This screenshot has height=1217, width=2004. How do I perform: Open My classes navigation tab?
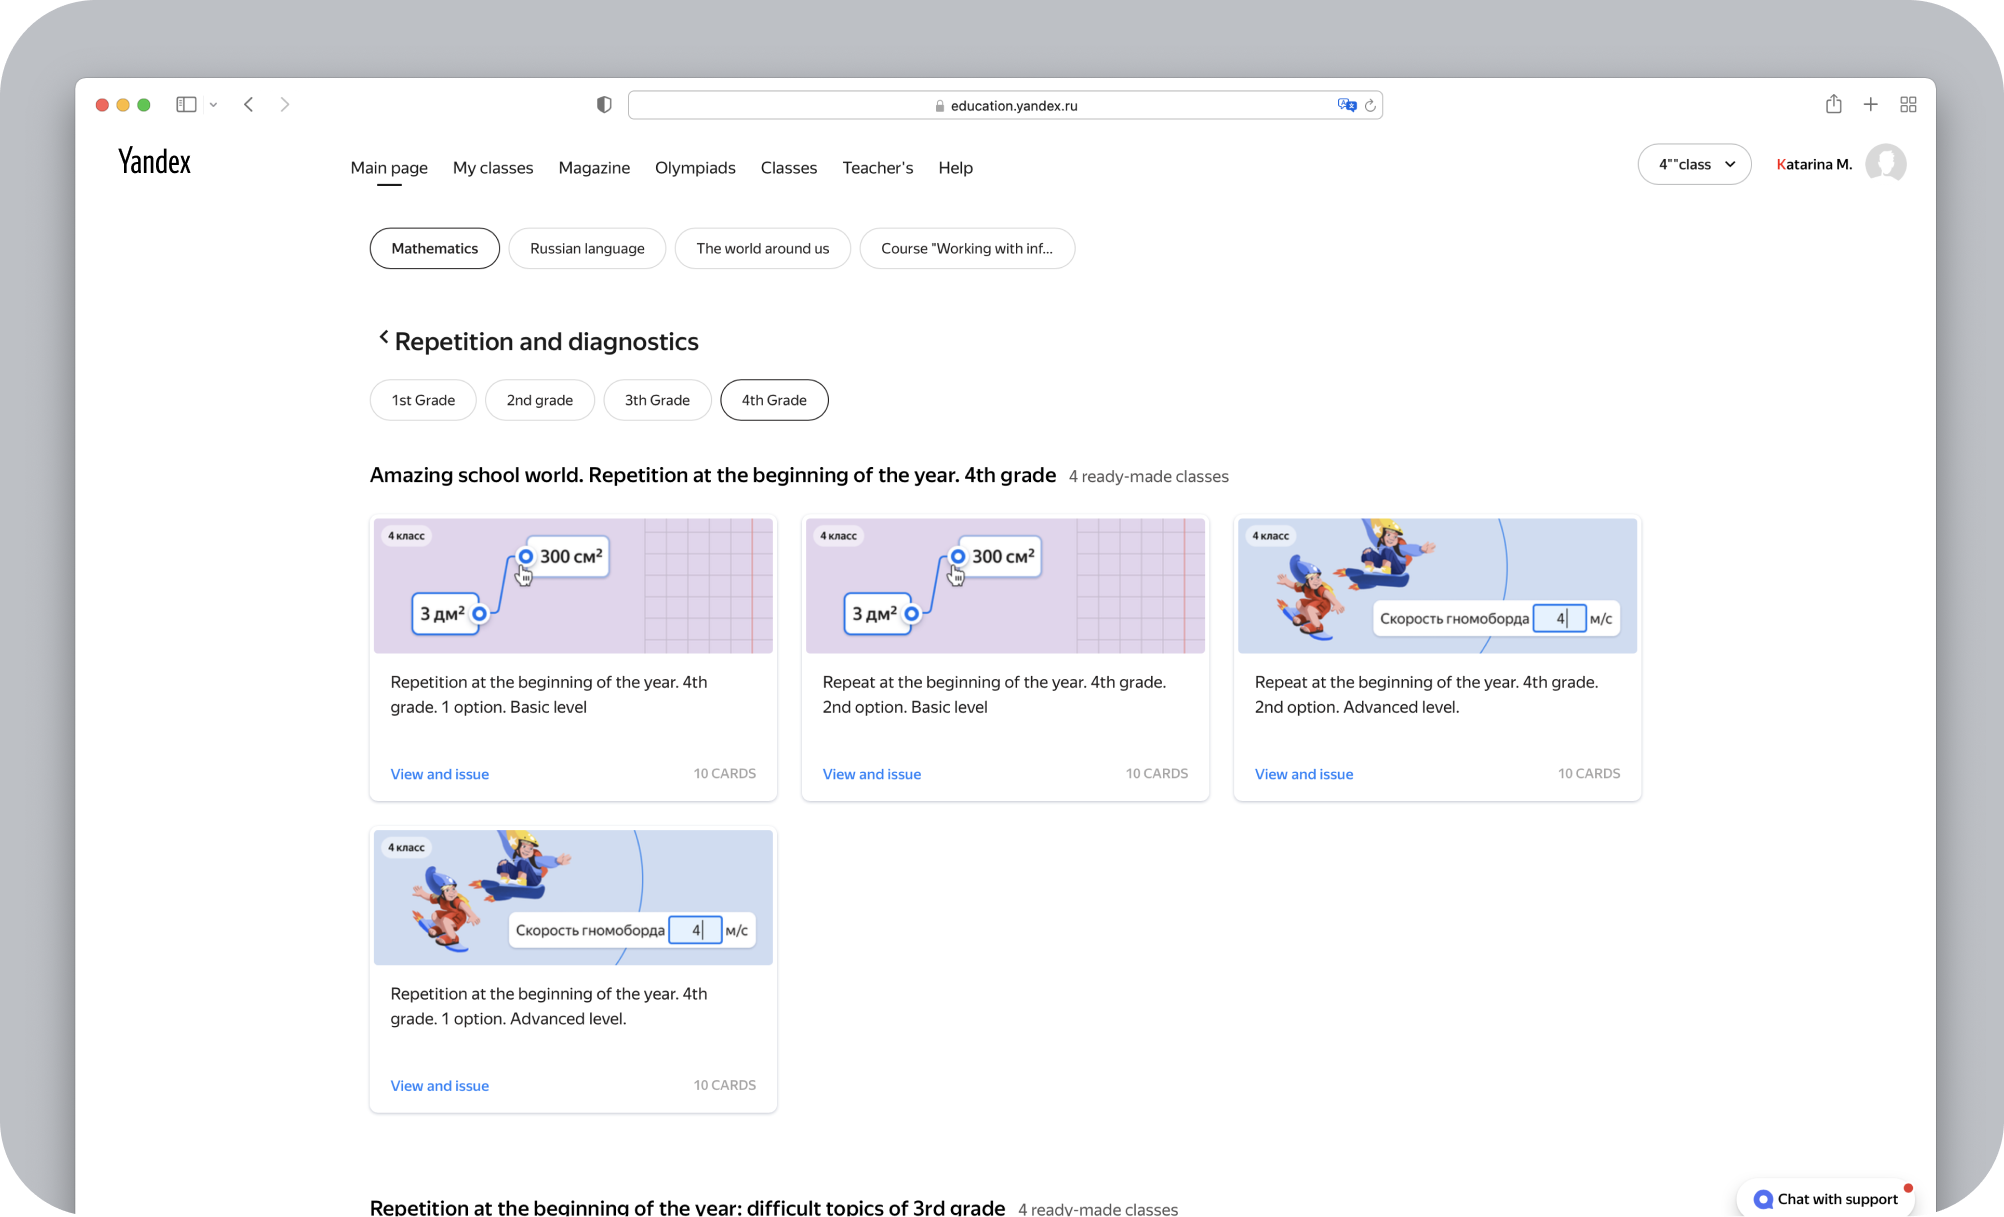(x=493, y=168)
